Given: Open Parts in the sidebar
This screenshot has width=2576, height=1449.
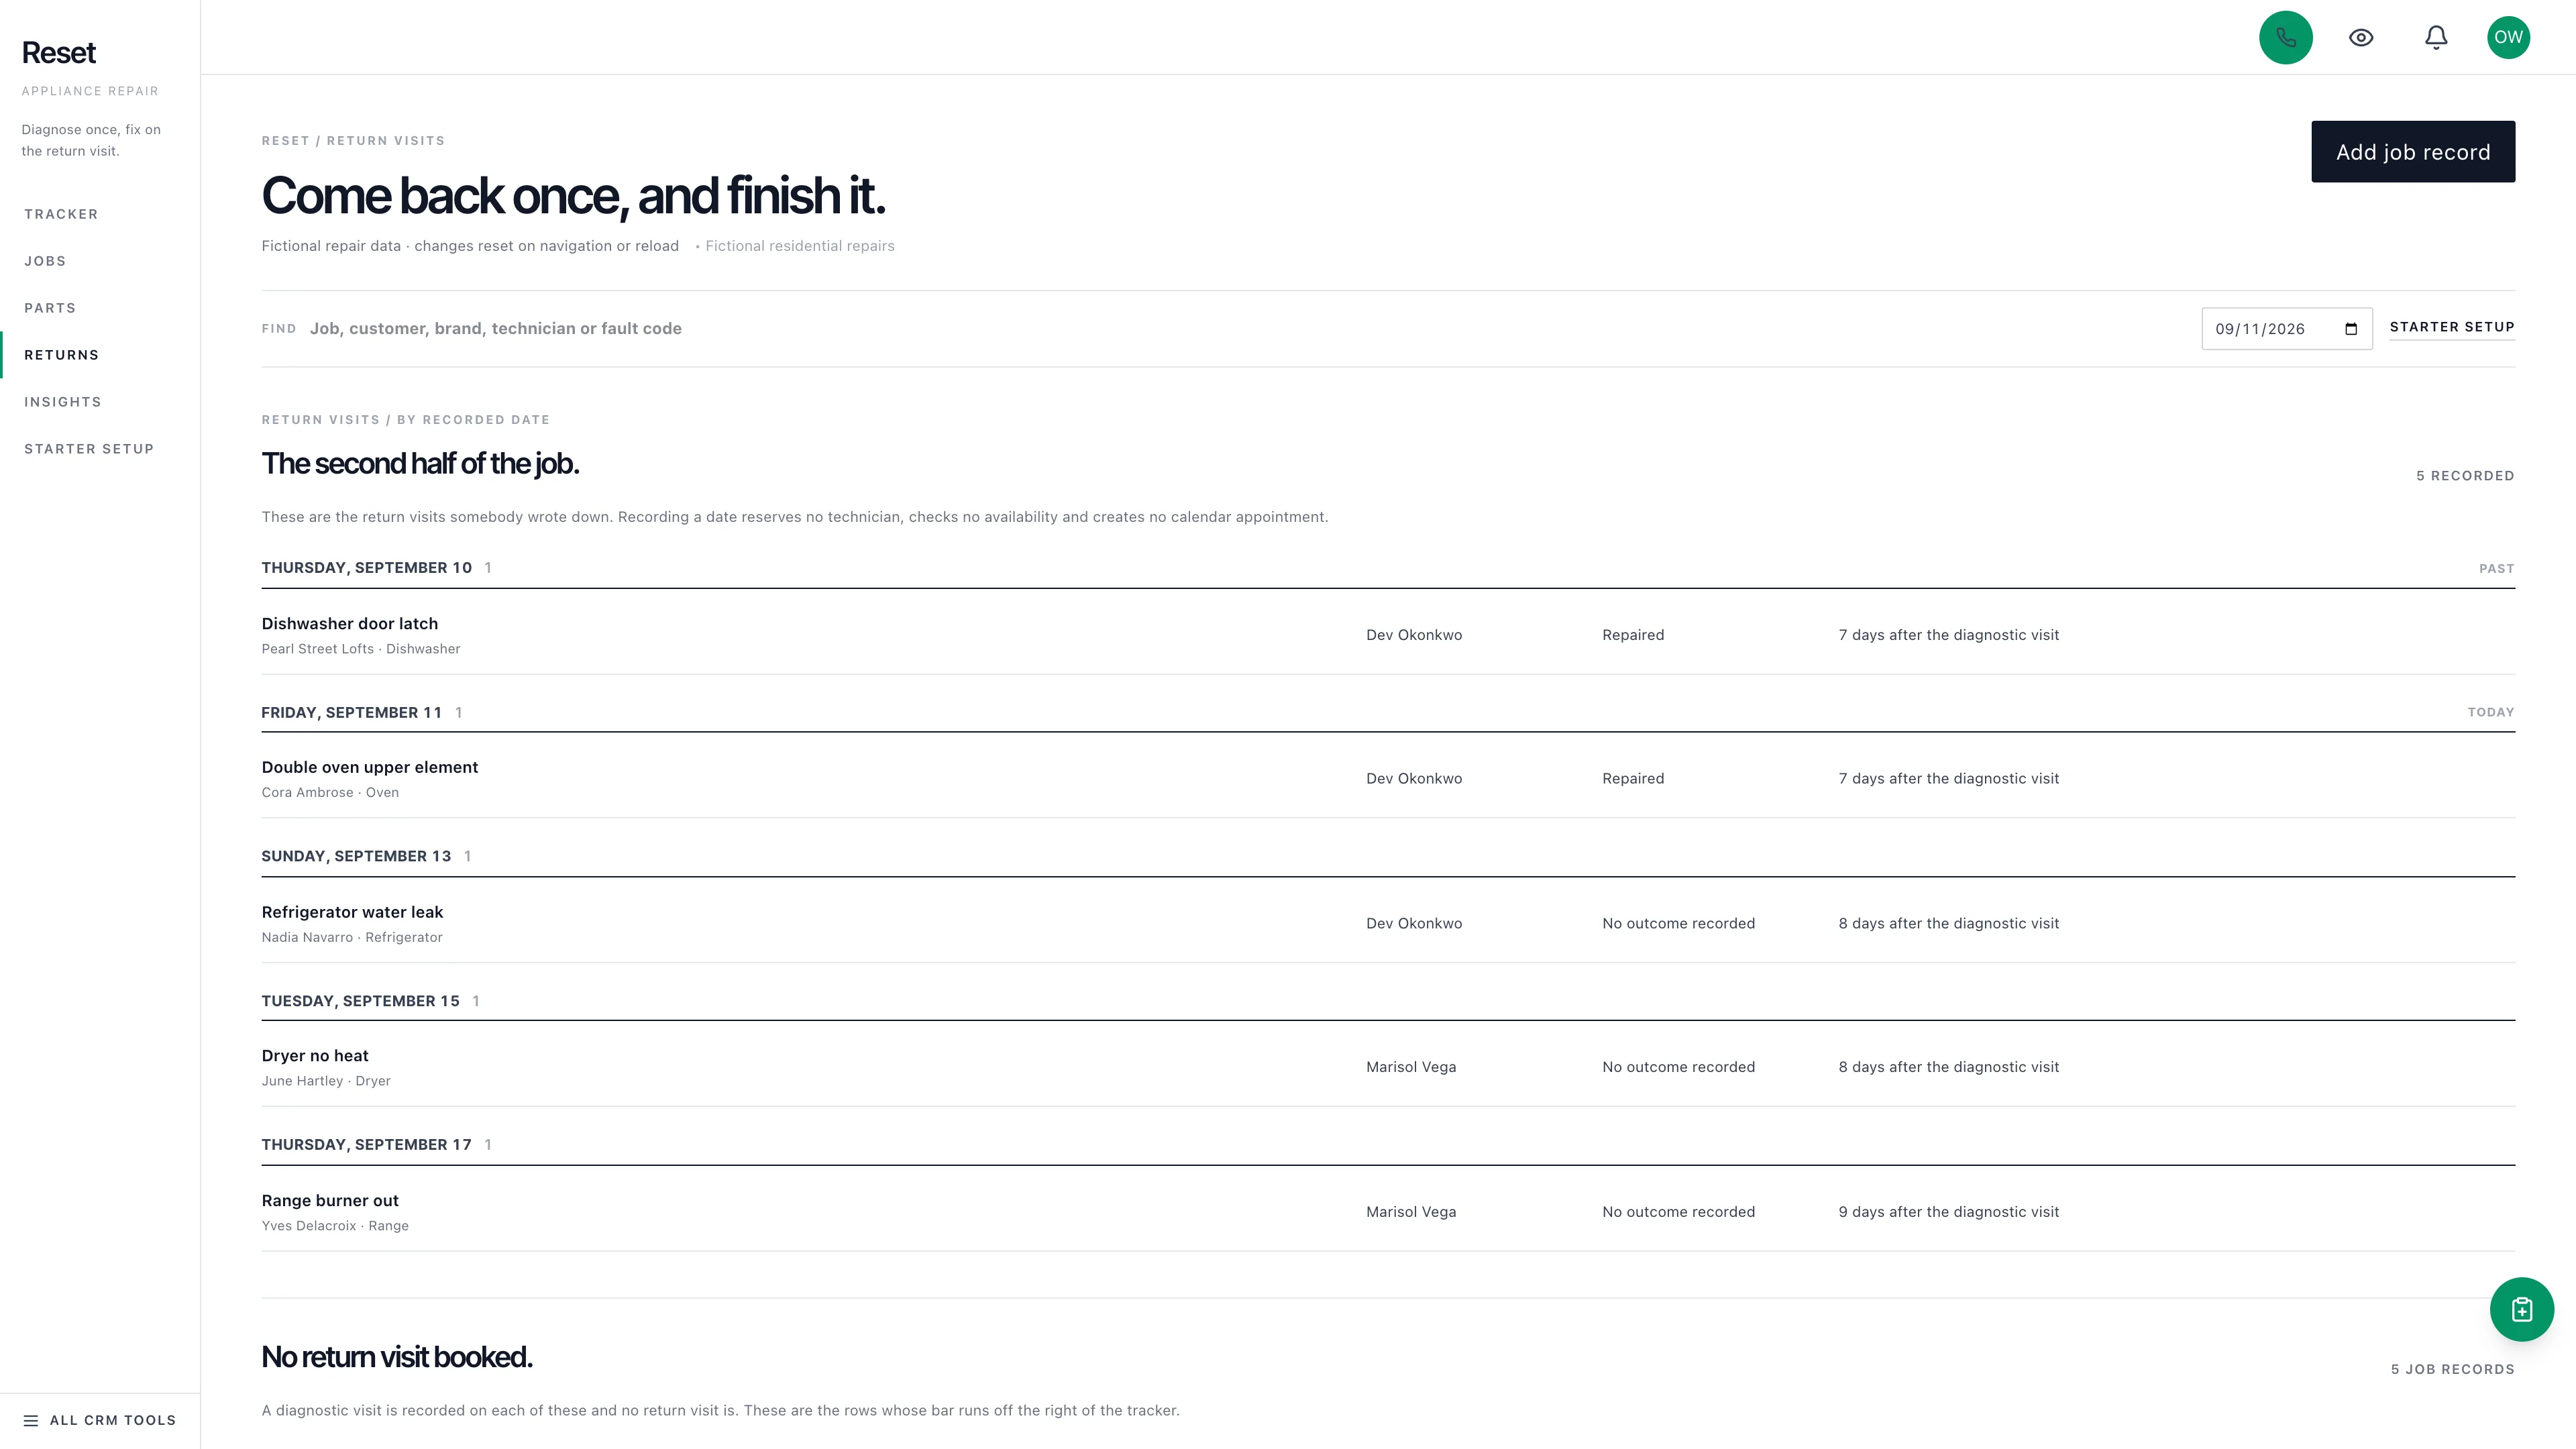Looking at the screenshot, I should 50,308.
